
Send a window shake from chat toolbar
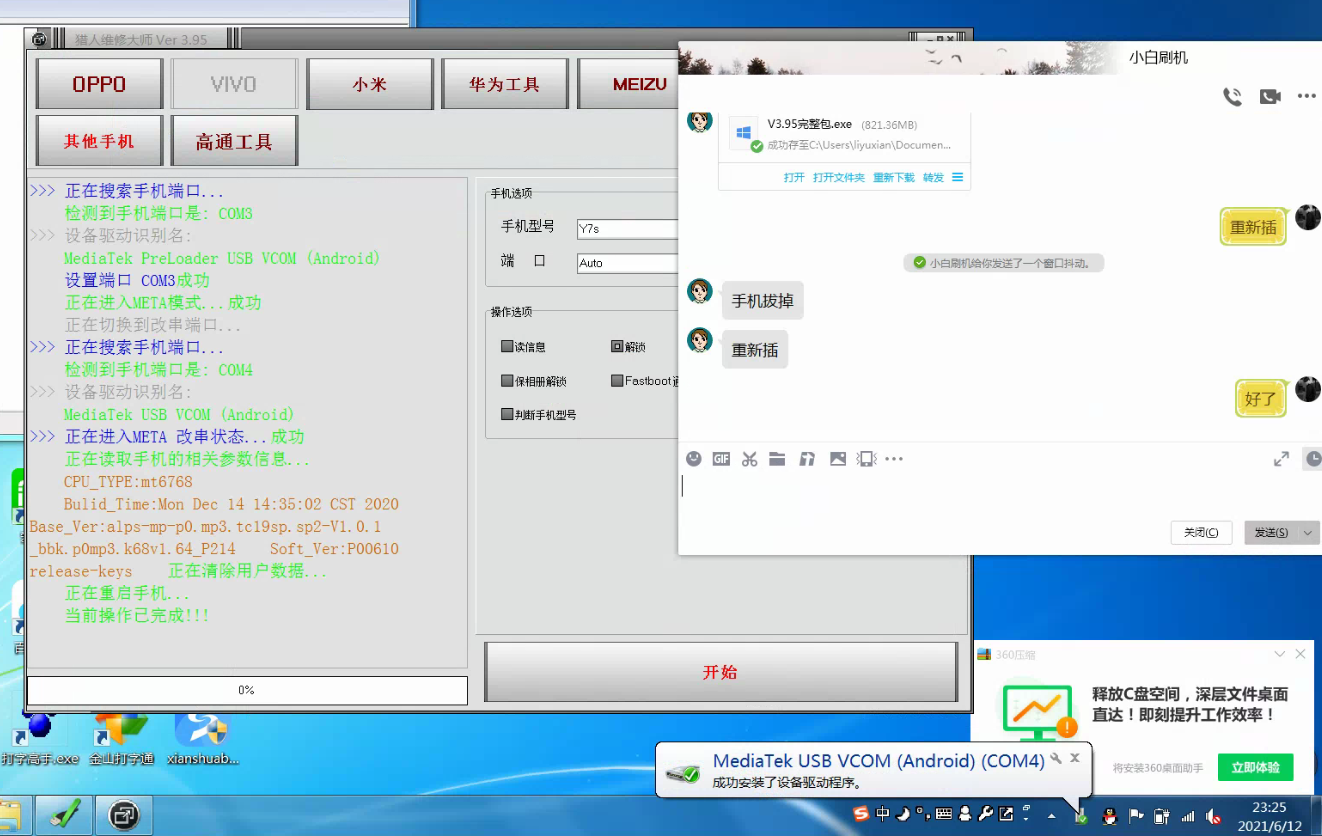point(867,459)
